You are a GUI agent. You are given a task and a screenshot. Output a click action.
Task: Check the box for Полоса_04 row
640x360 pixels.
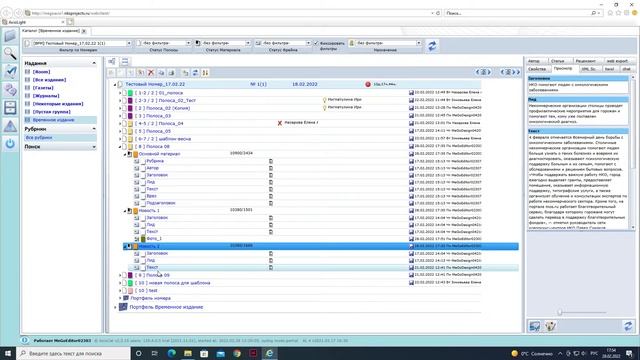click(x=124, y=123)
